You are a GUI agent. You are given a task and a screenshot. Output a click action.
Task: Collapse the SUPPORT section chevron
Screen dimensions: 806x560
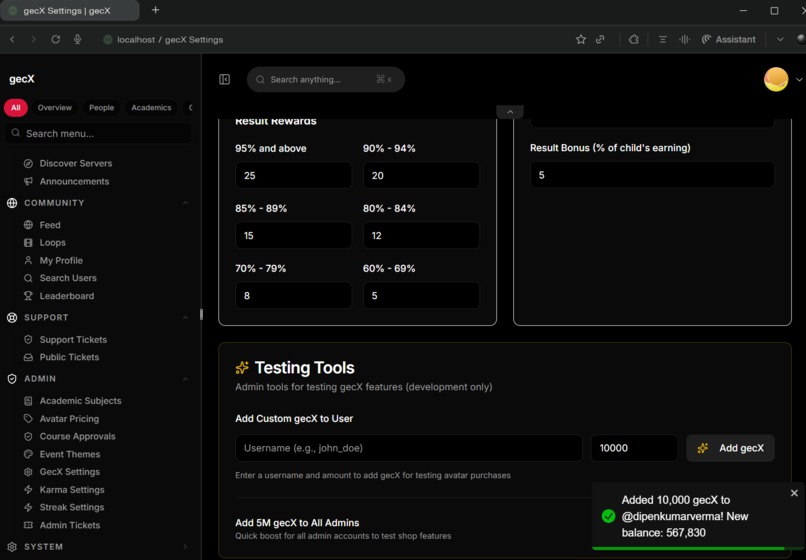point(185,317)
